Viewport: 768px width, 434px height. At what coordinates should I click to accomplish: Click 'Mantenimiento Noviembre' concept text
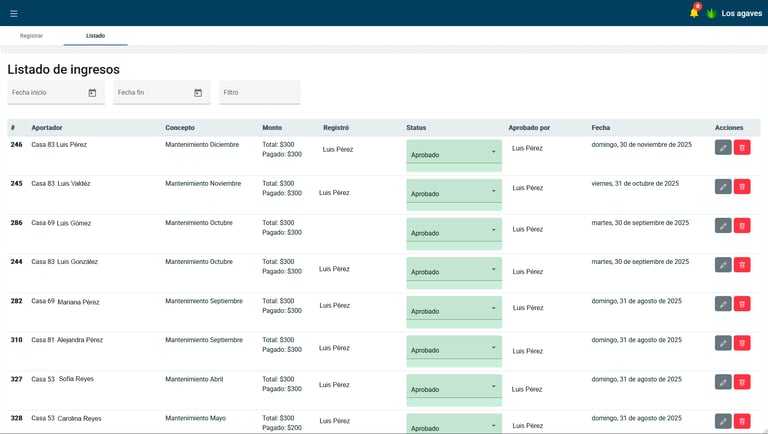[x=203, y=184]
